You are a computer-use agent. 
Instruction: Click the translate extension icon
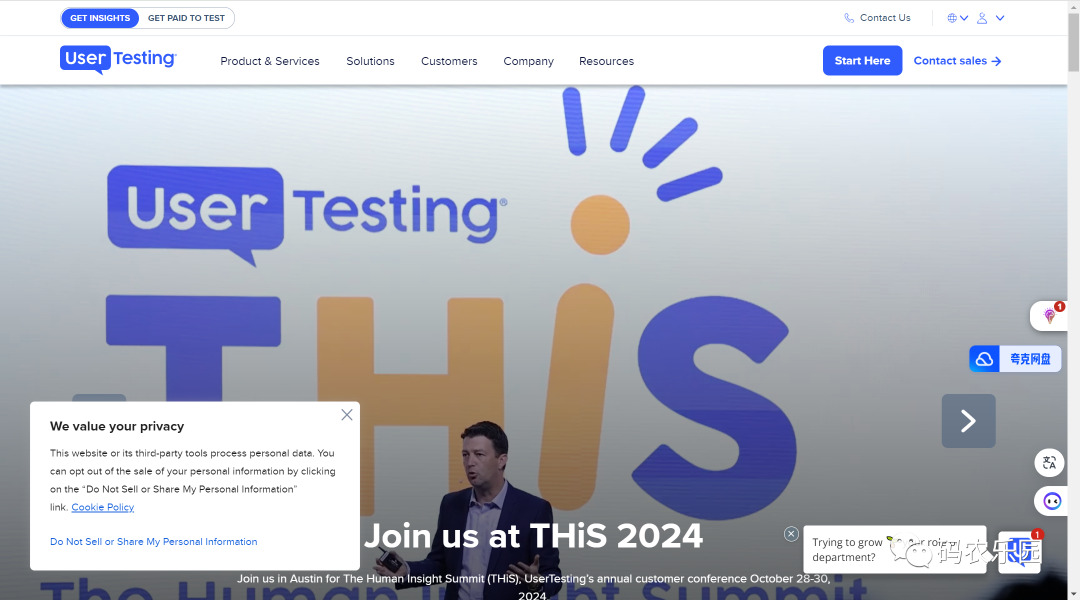click(x=1049, y=462)
